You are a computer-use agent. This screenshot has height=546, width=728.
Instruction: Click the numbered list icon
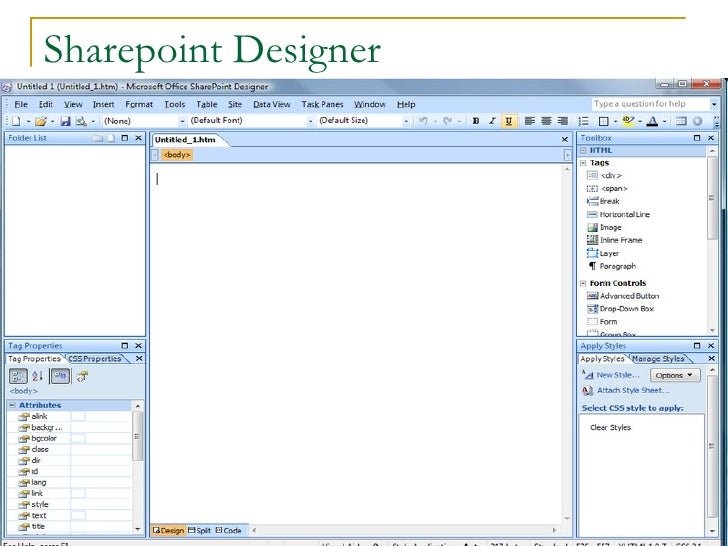584,121
